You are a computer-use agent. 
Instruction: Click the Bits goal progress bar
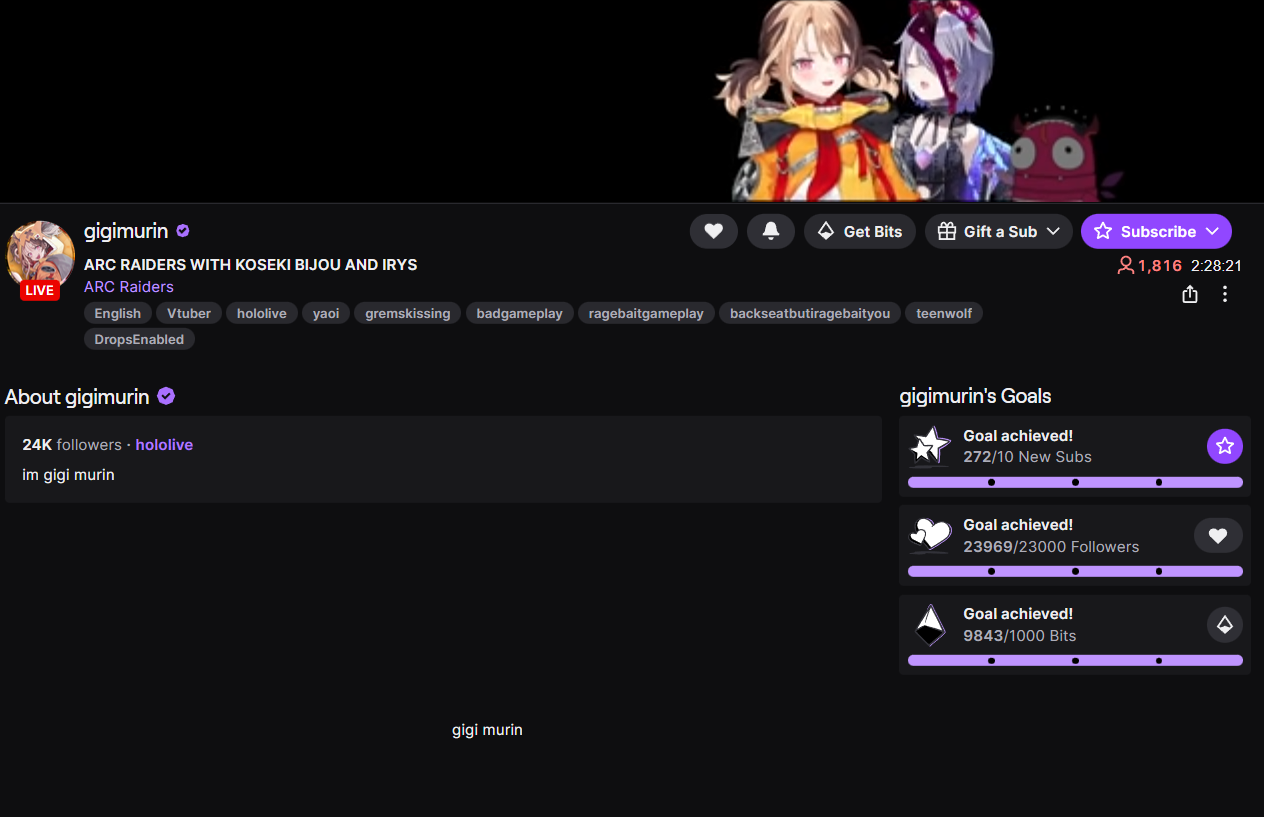point(1075,661)
